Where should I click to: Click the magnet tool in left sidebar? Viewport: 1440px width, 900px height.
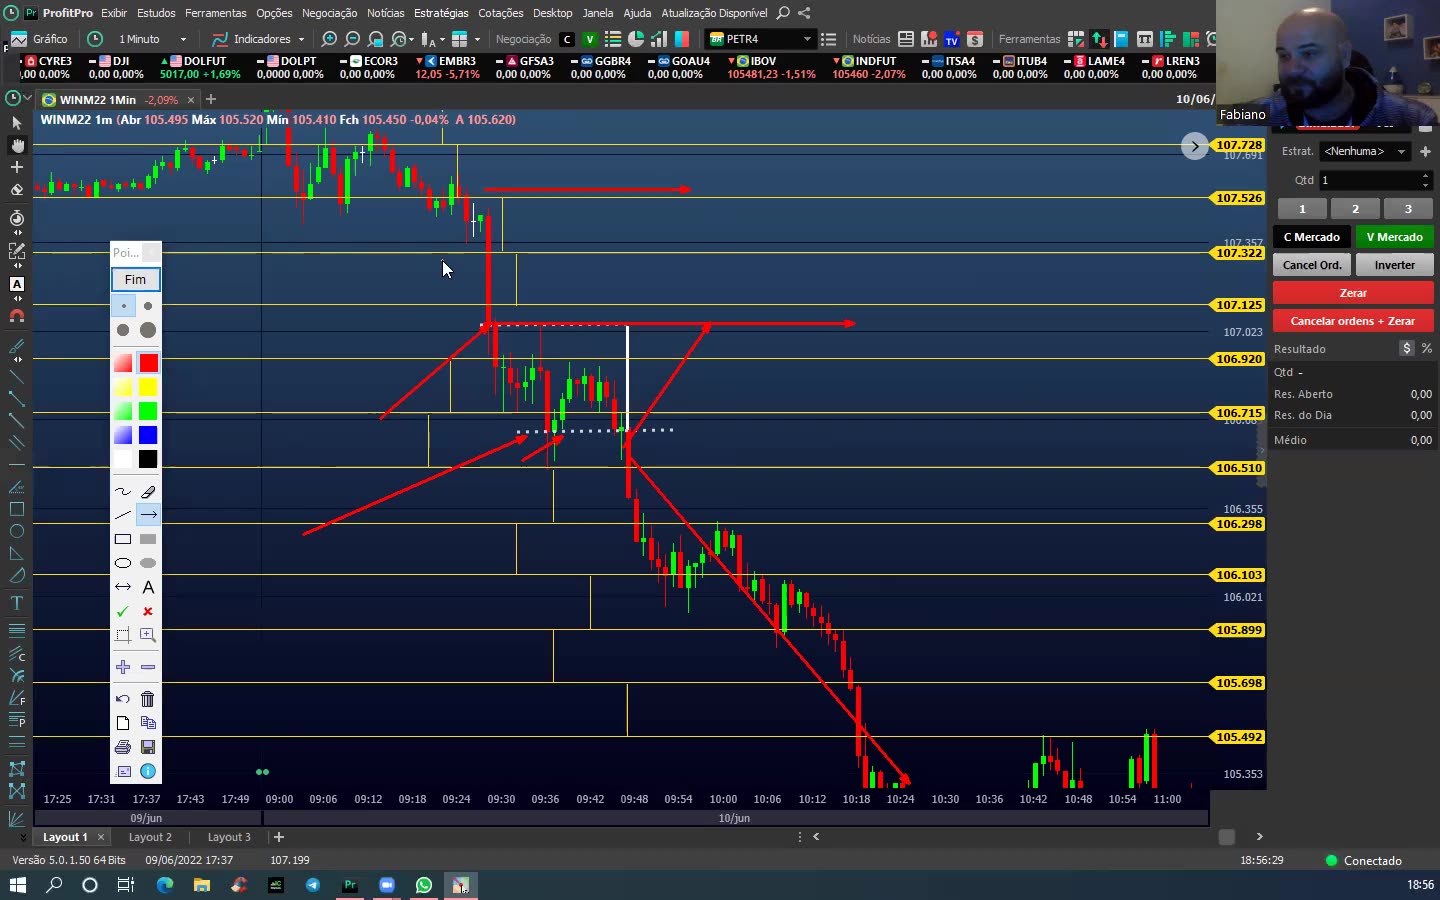click(x=17, y=316)
